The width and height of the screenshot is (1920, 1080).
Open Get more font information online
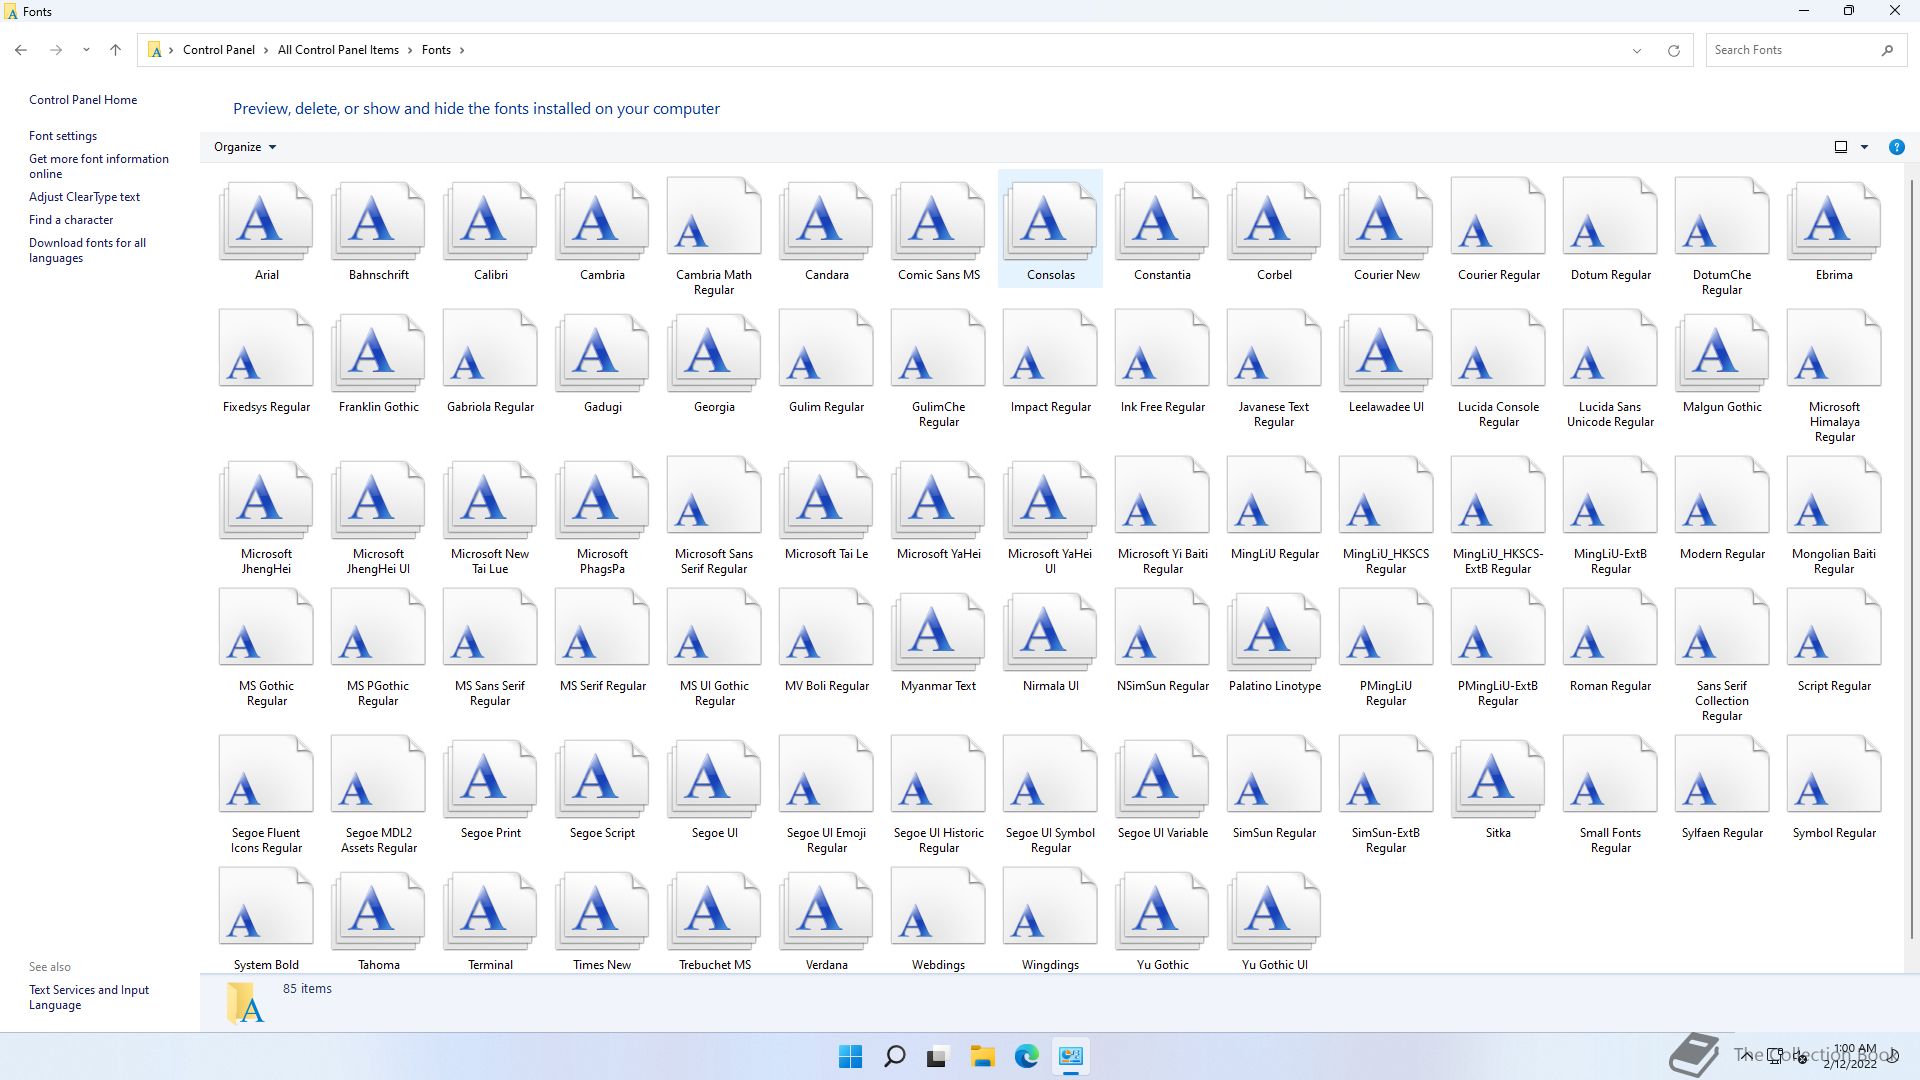click(x=99, y=166)
